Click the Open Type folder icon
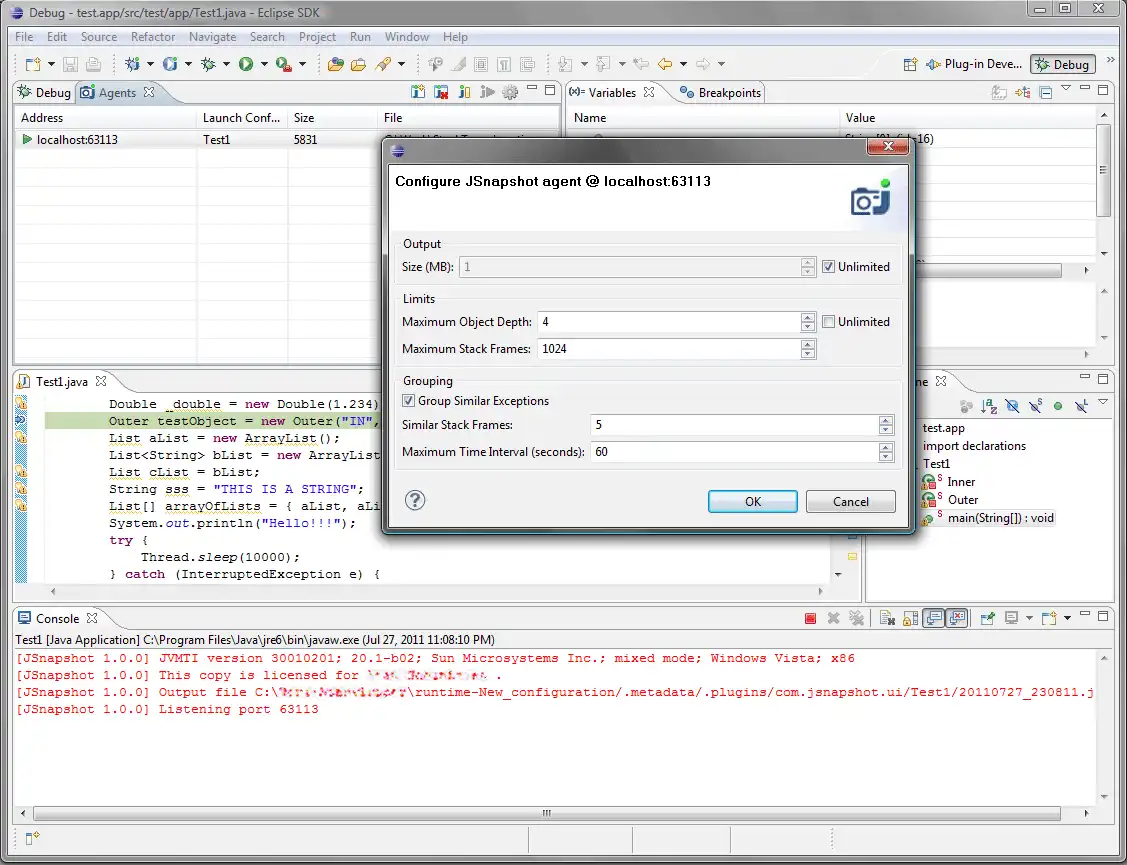Viewport: 1127px width, 865px height. [335, 64]
